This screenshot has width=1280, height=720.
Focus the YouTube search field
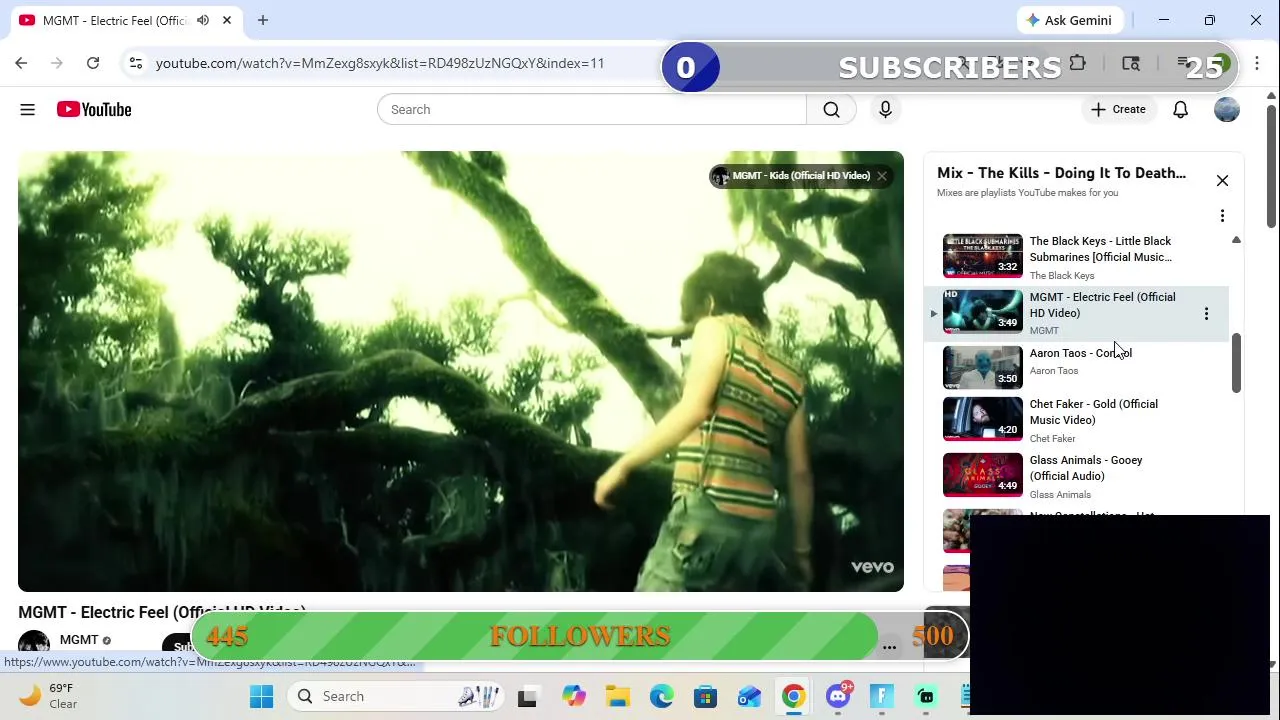[592, 109]
